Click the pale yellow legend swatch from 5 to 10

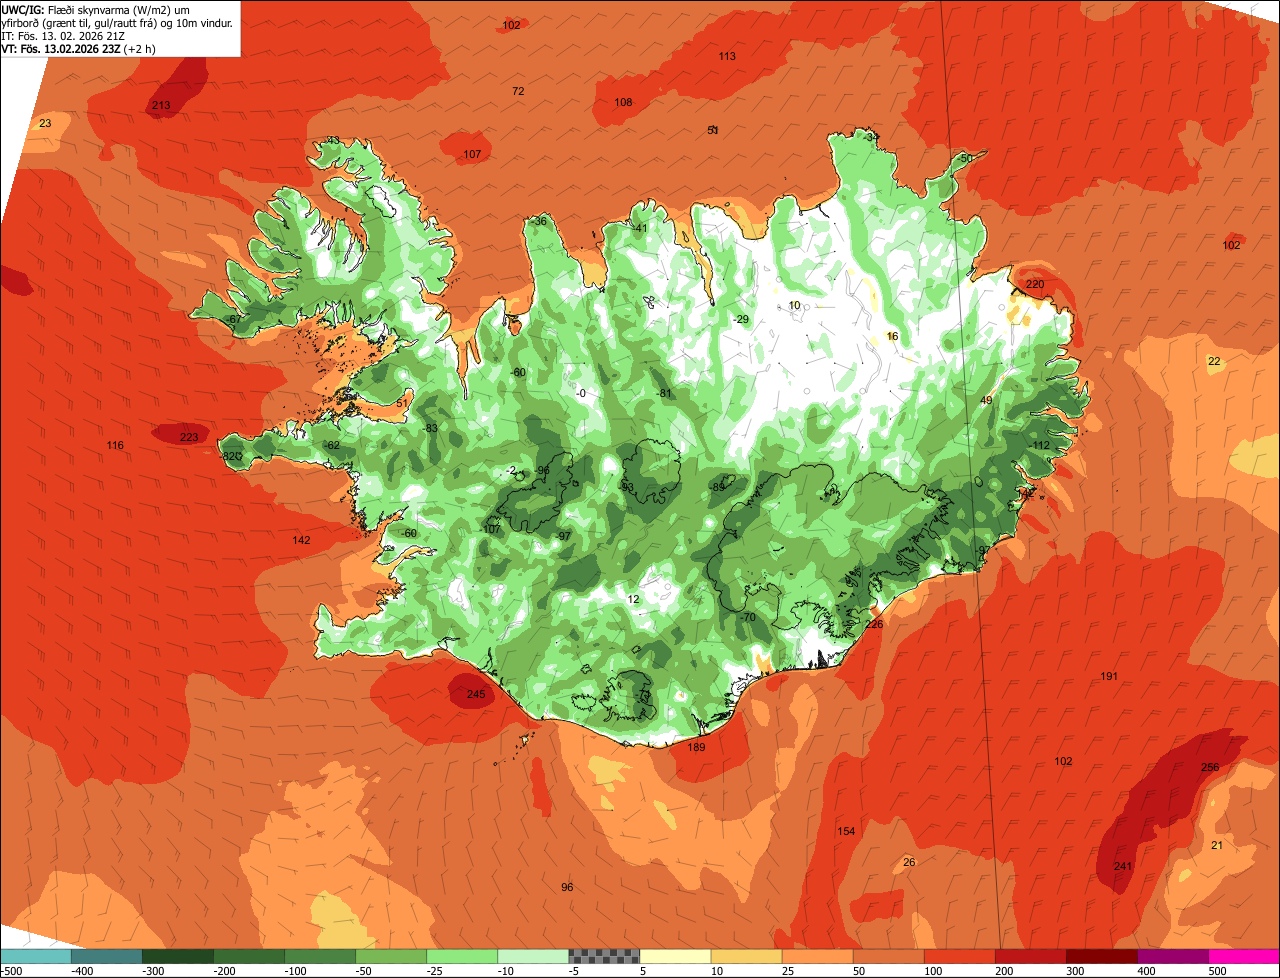[675, 956]
